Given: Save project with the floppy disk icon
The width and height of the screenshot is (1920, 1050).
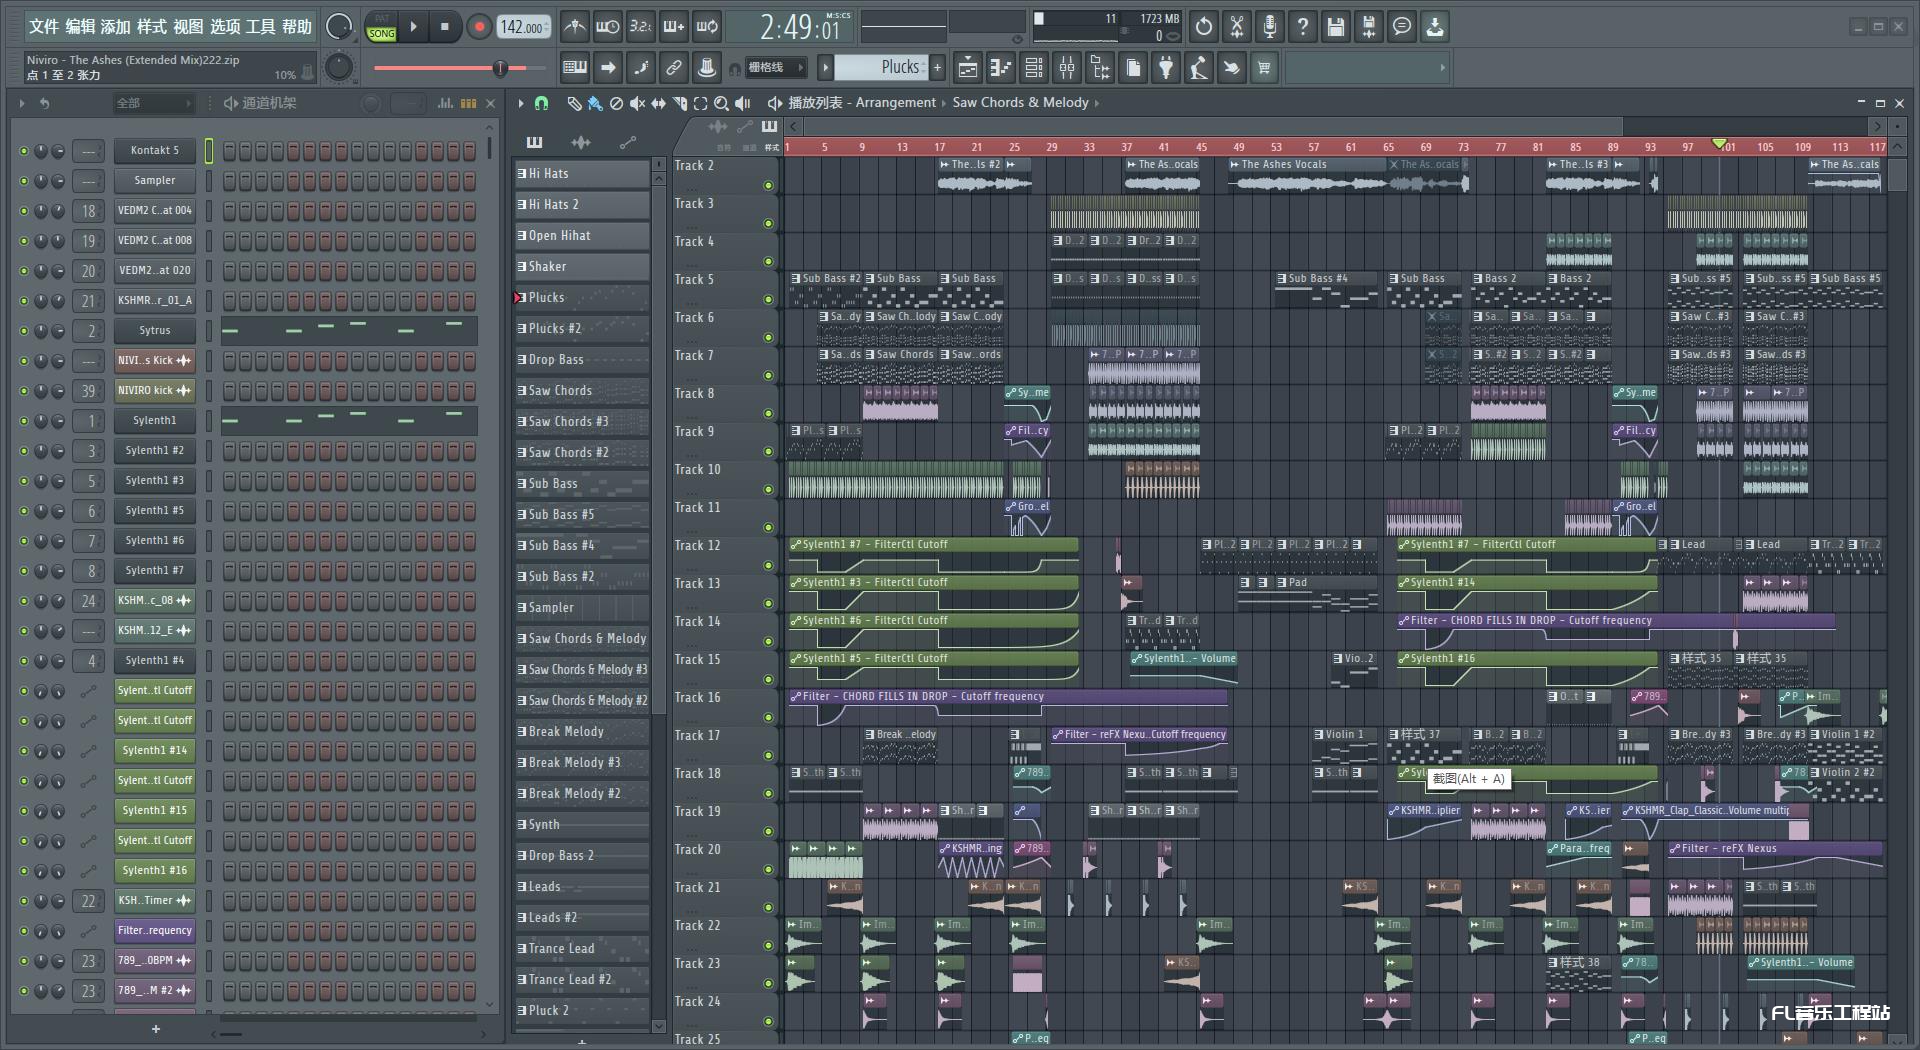Looking at the screenshot, I should [1336, 27].
